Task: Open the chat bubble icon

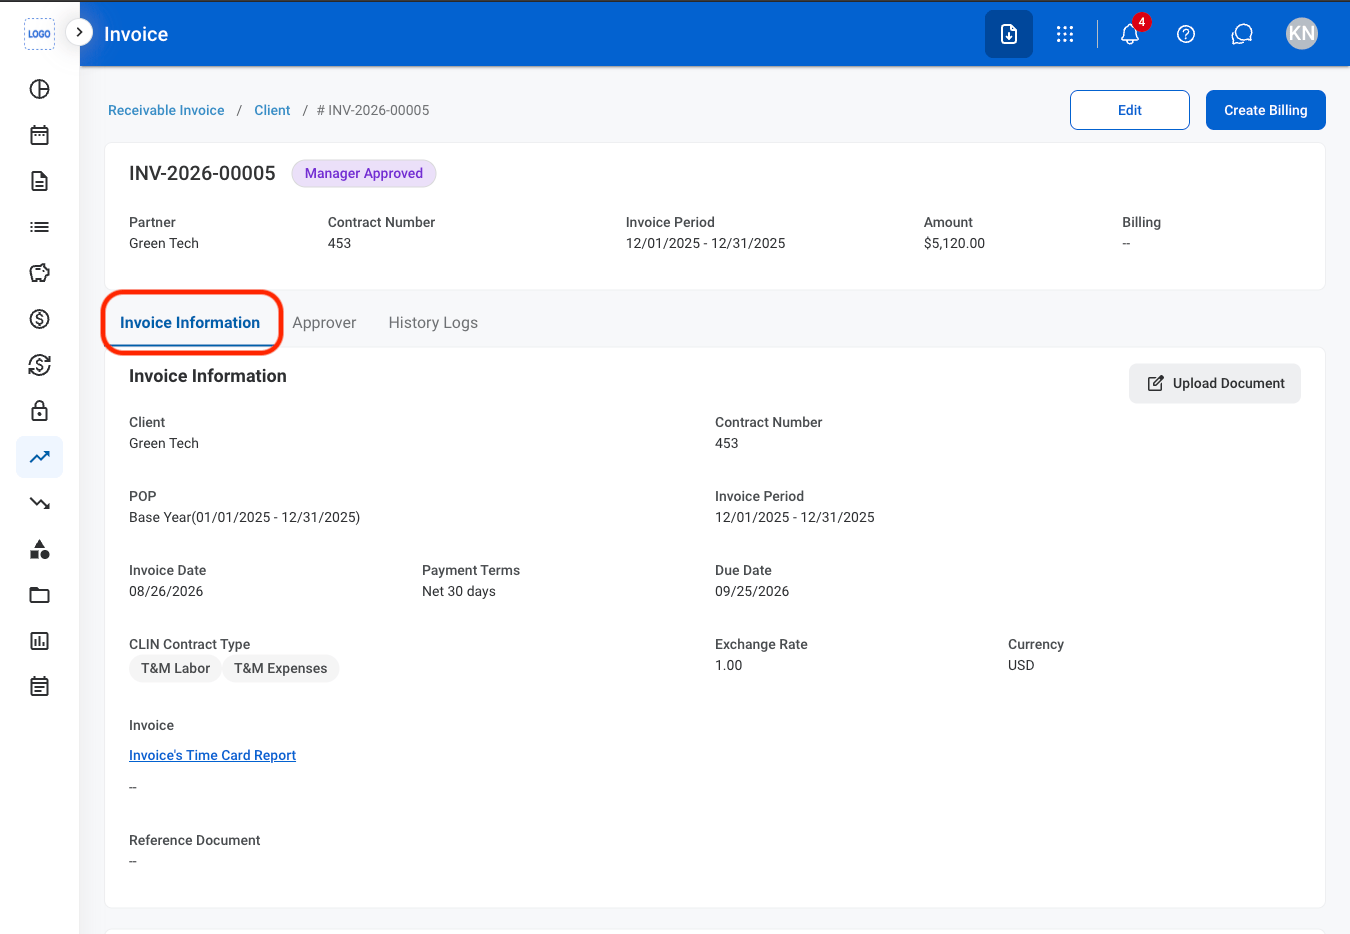Action: [1242, 34]
